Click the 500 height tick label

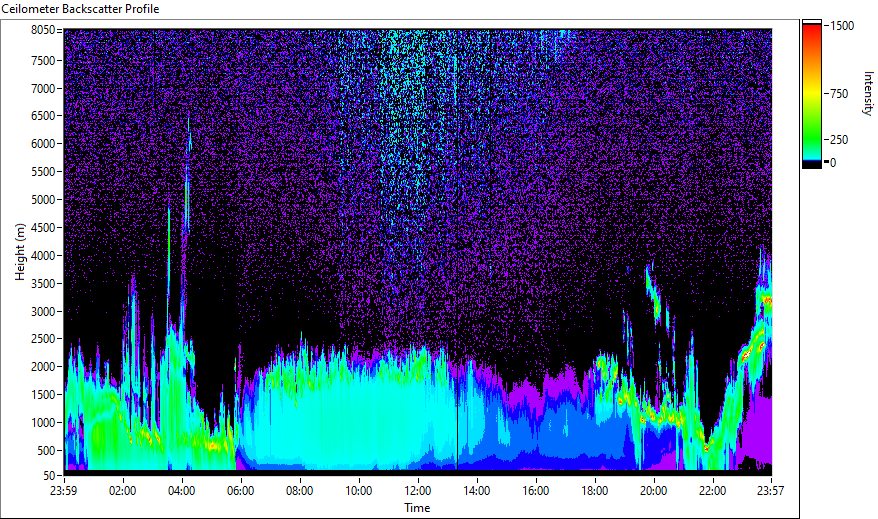(46, 451)
